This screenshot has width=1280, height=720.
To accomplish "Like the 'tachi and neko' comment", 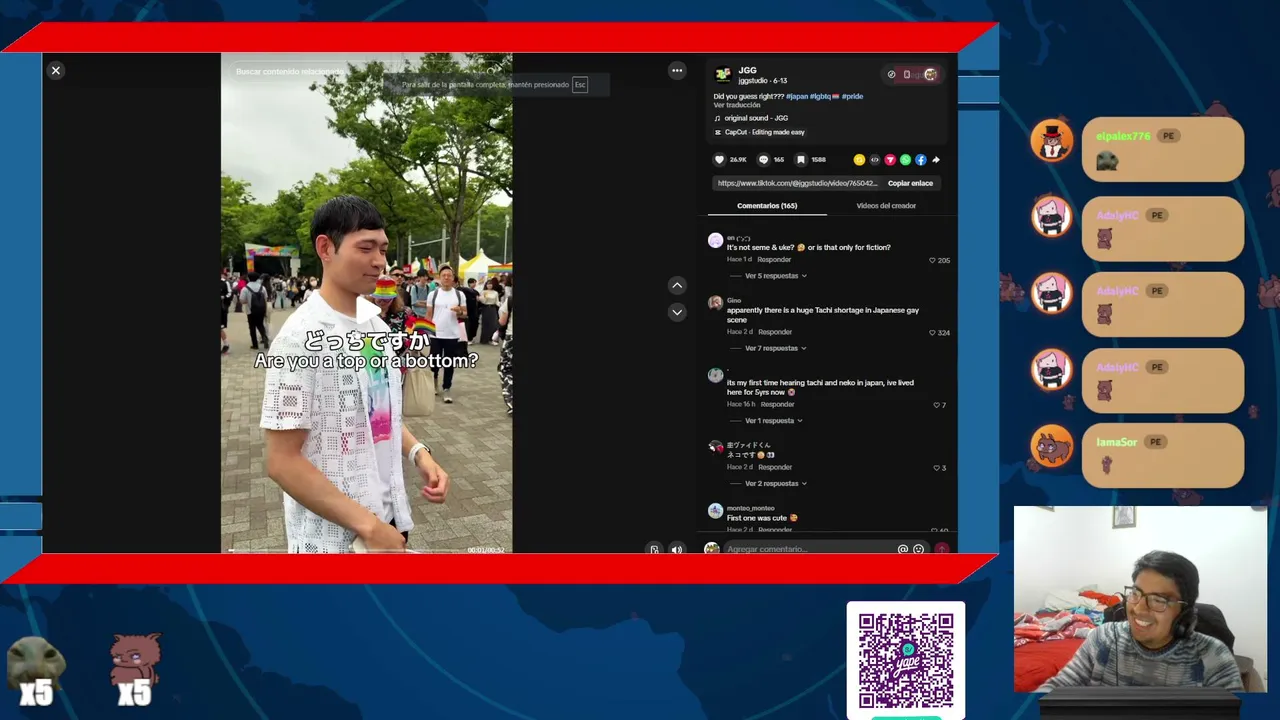I will 936,405.
